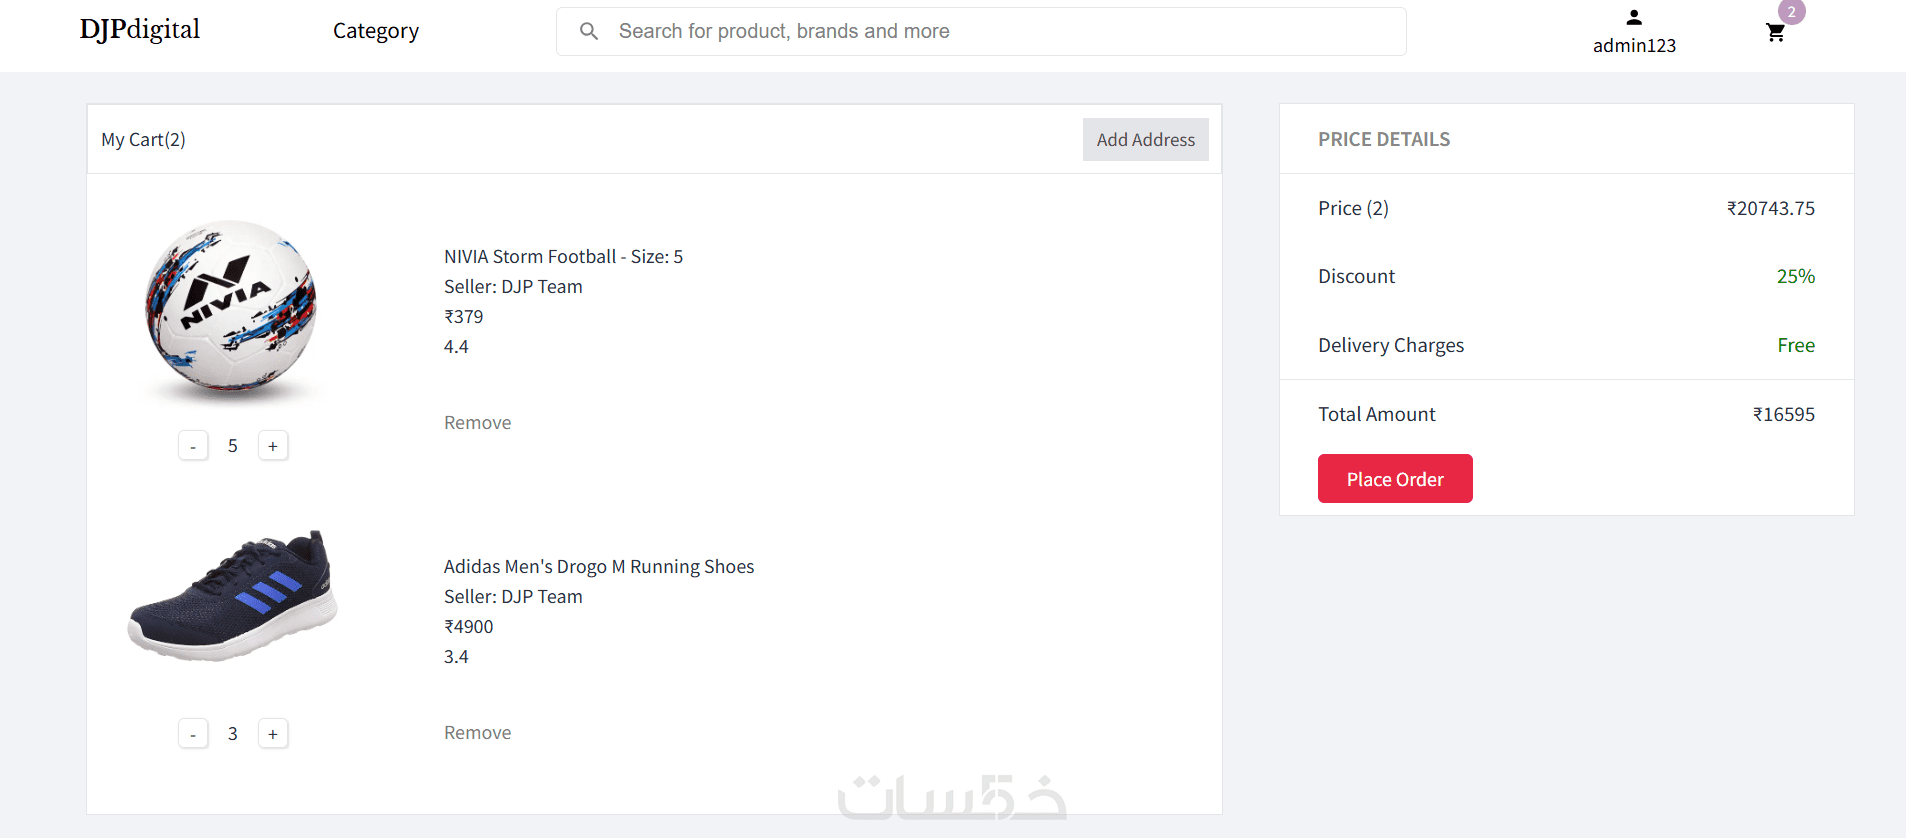Image resolution: width=1906 pixels, height=838 pixels.
Task: Open the NIVIA football product image
Action: [x=231, y=308]
